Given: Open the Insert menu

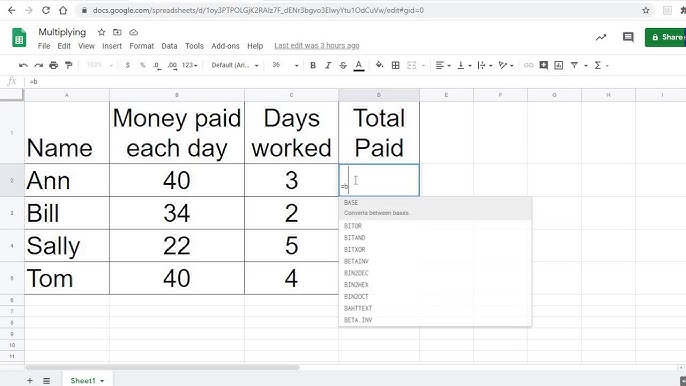Looking at the screenshot, I should (112, 46).
